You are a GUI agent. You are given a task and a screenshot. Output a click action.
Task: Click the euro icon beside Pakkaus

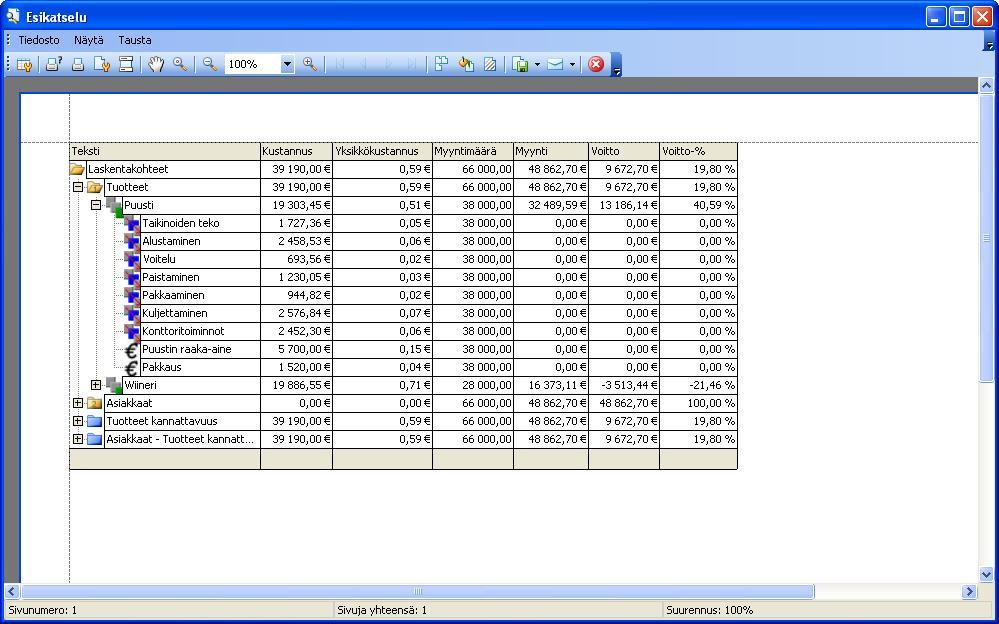click(x=132, y=368)
